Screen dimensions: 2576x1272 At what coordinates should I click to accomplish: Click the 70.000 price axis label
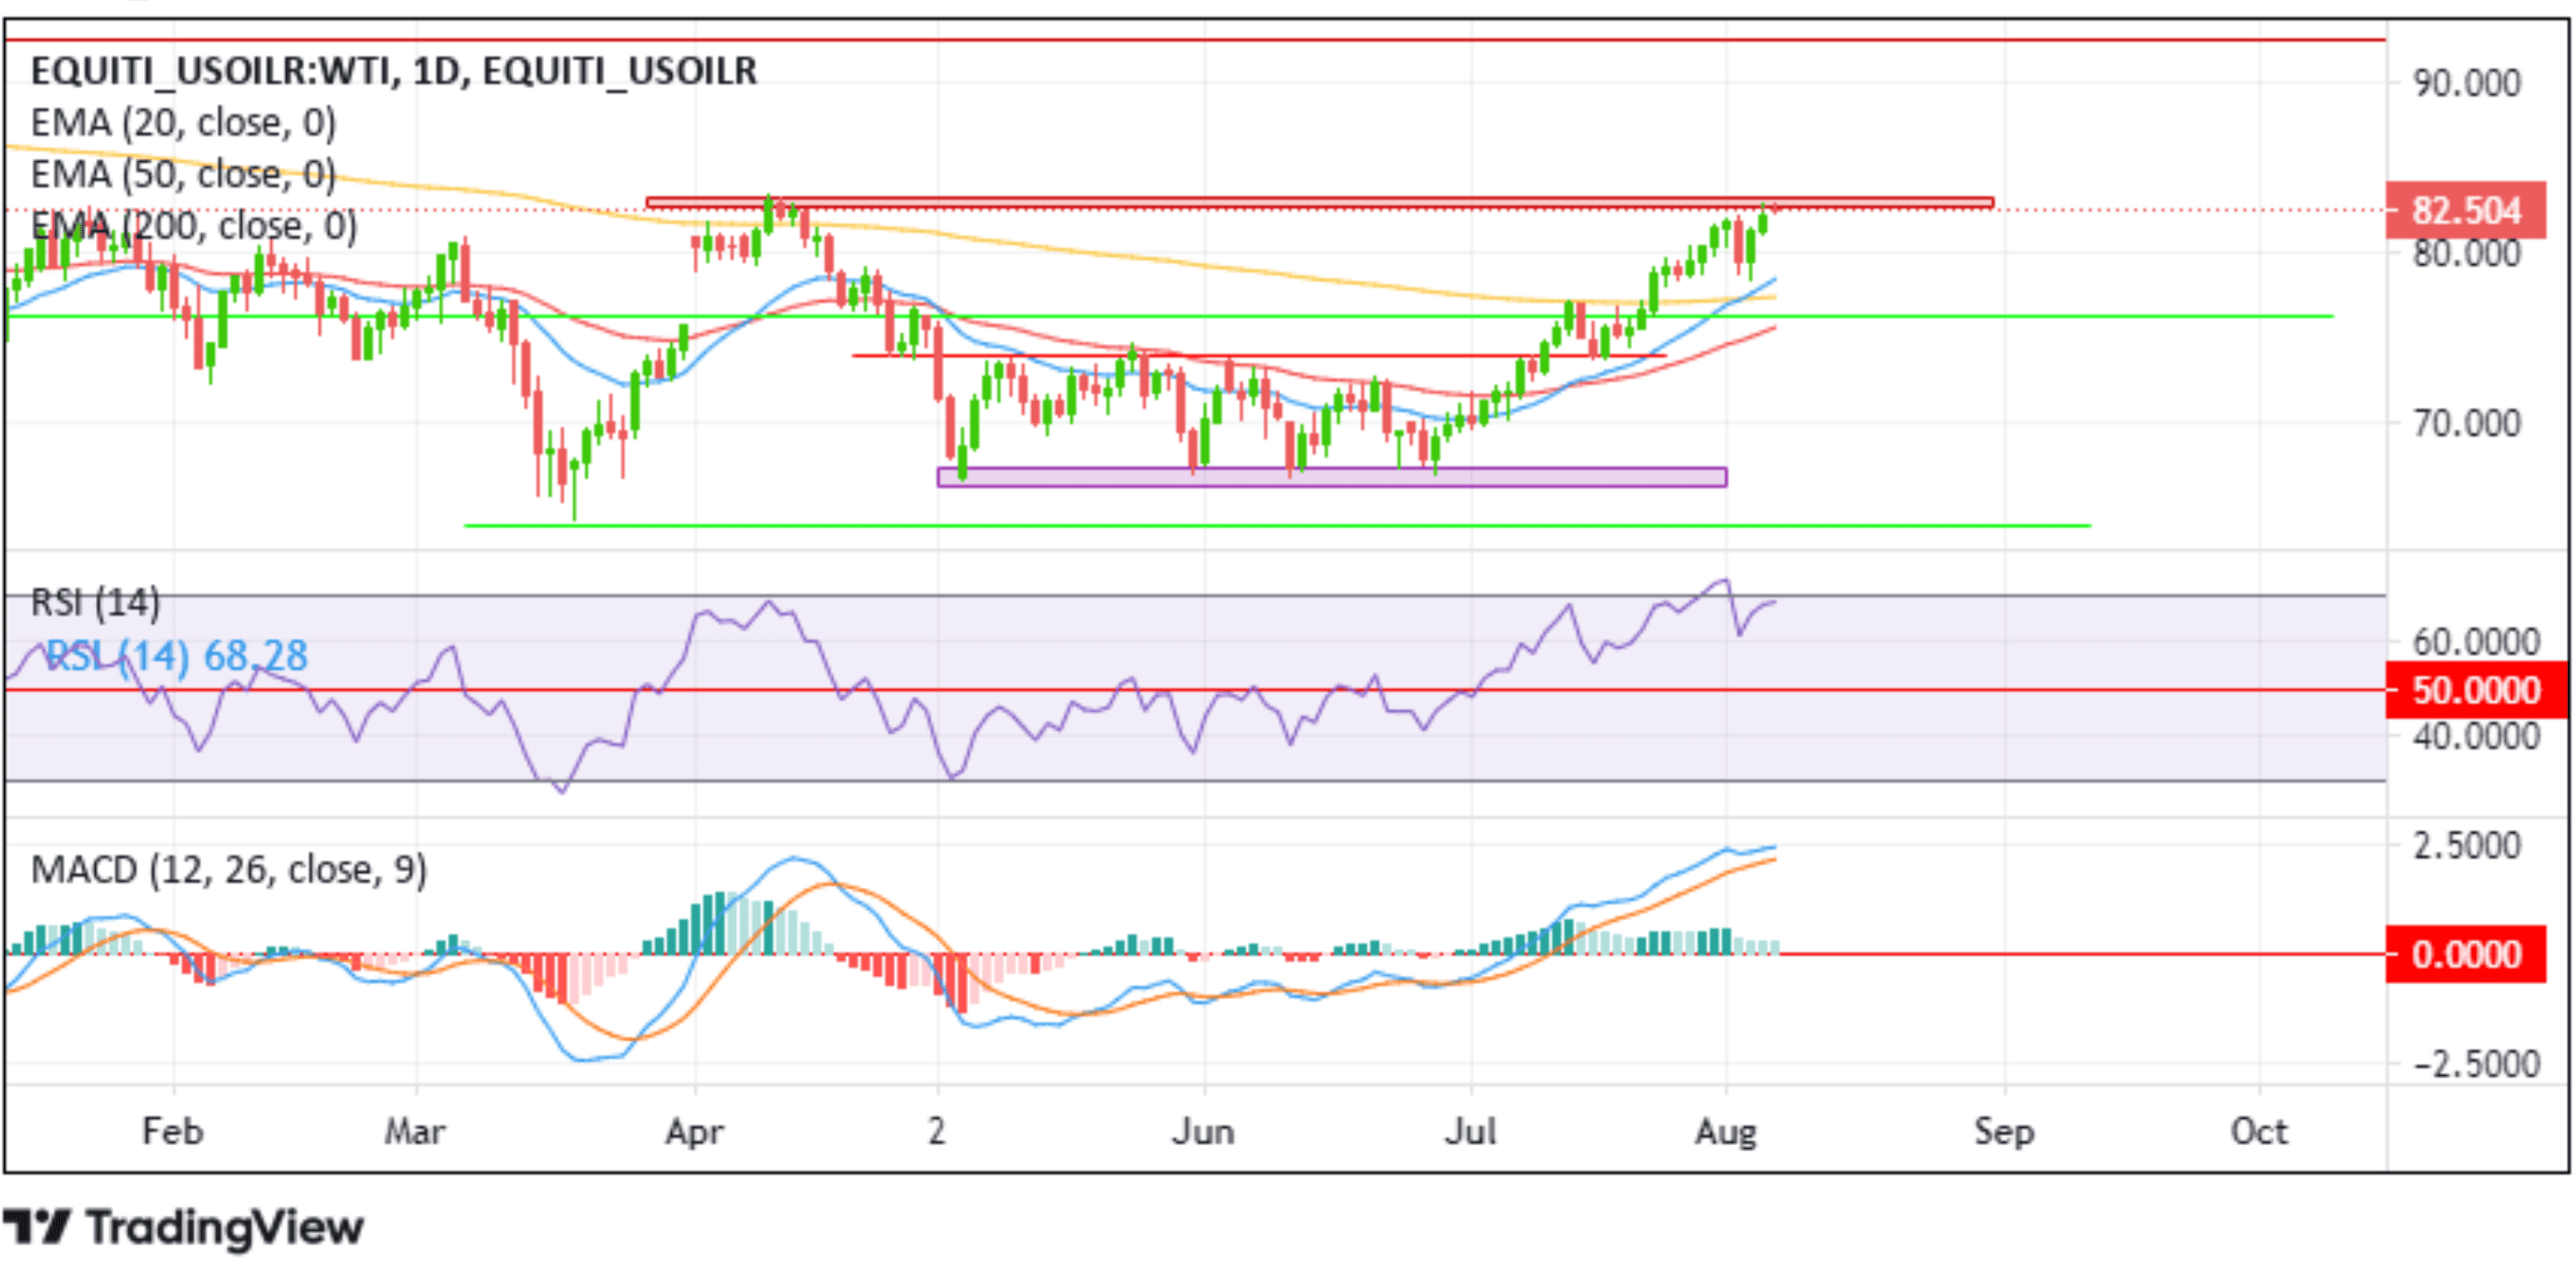point(2467,424)
